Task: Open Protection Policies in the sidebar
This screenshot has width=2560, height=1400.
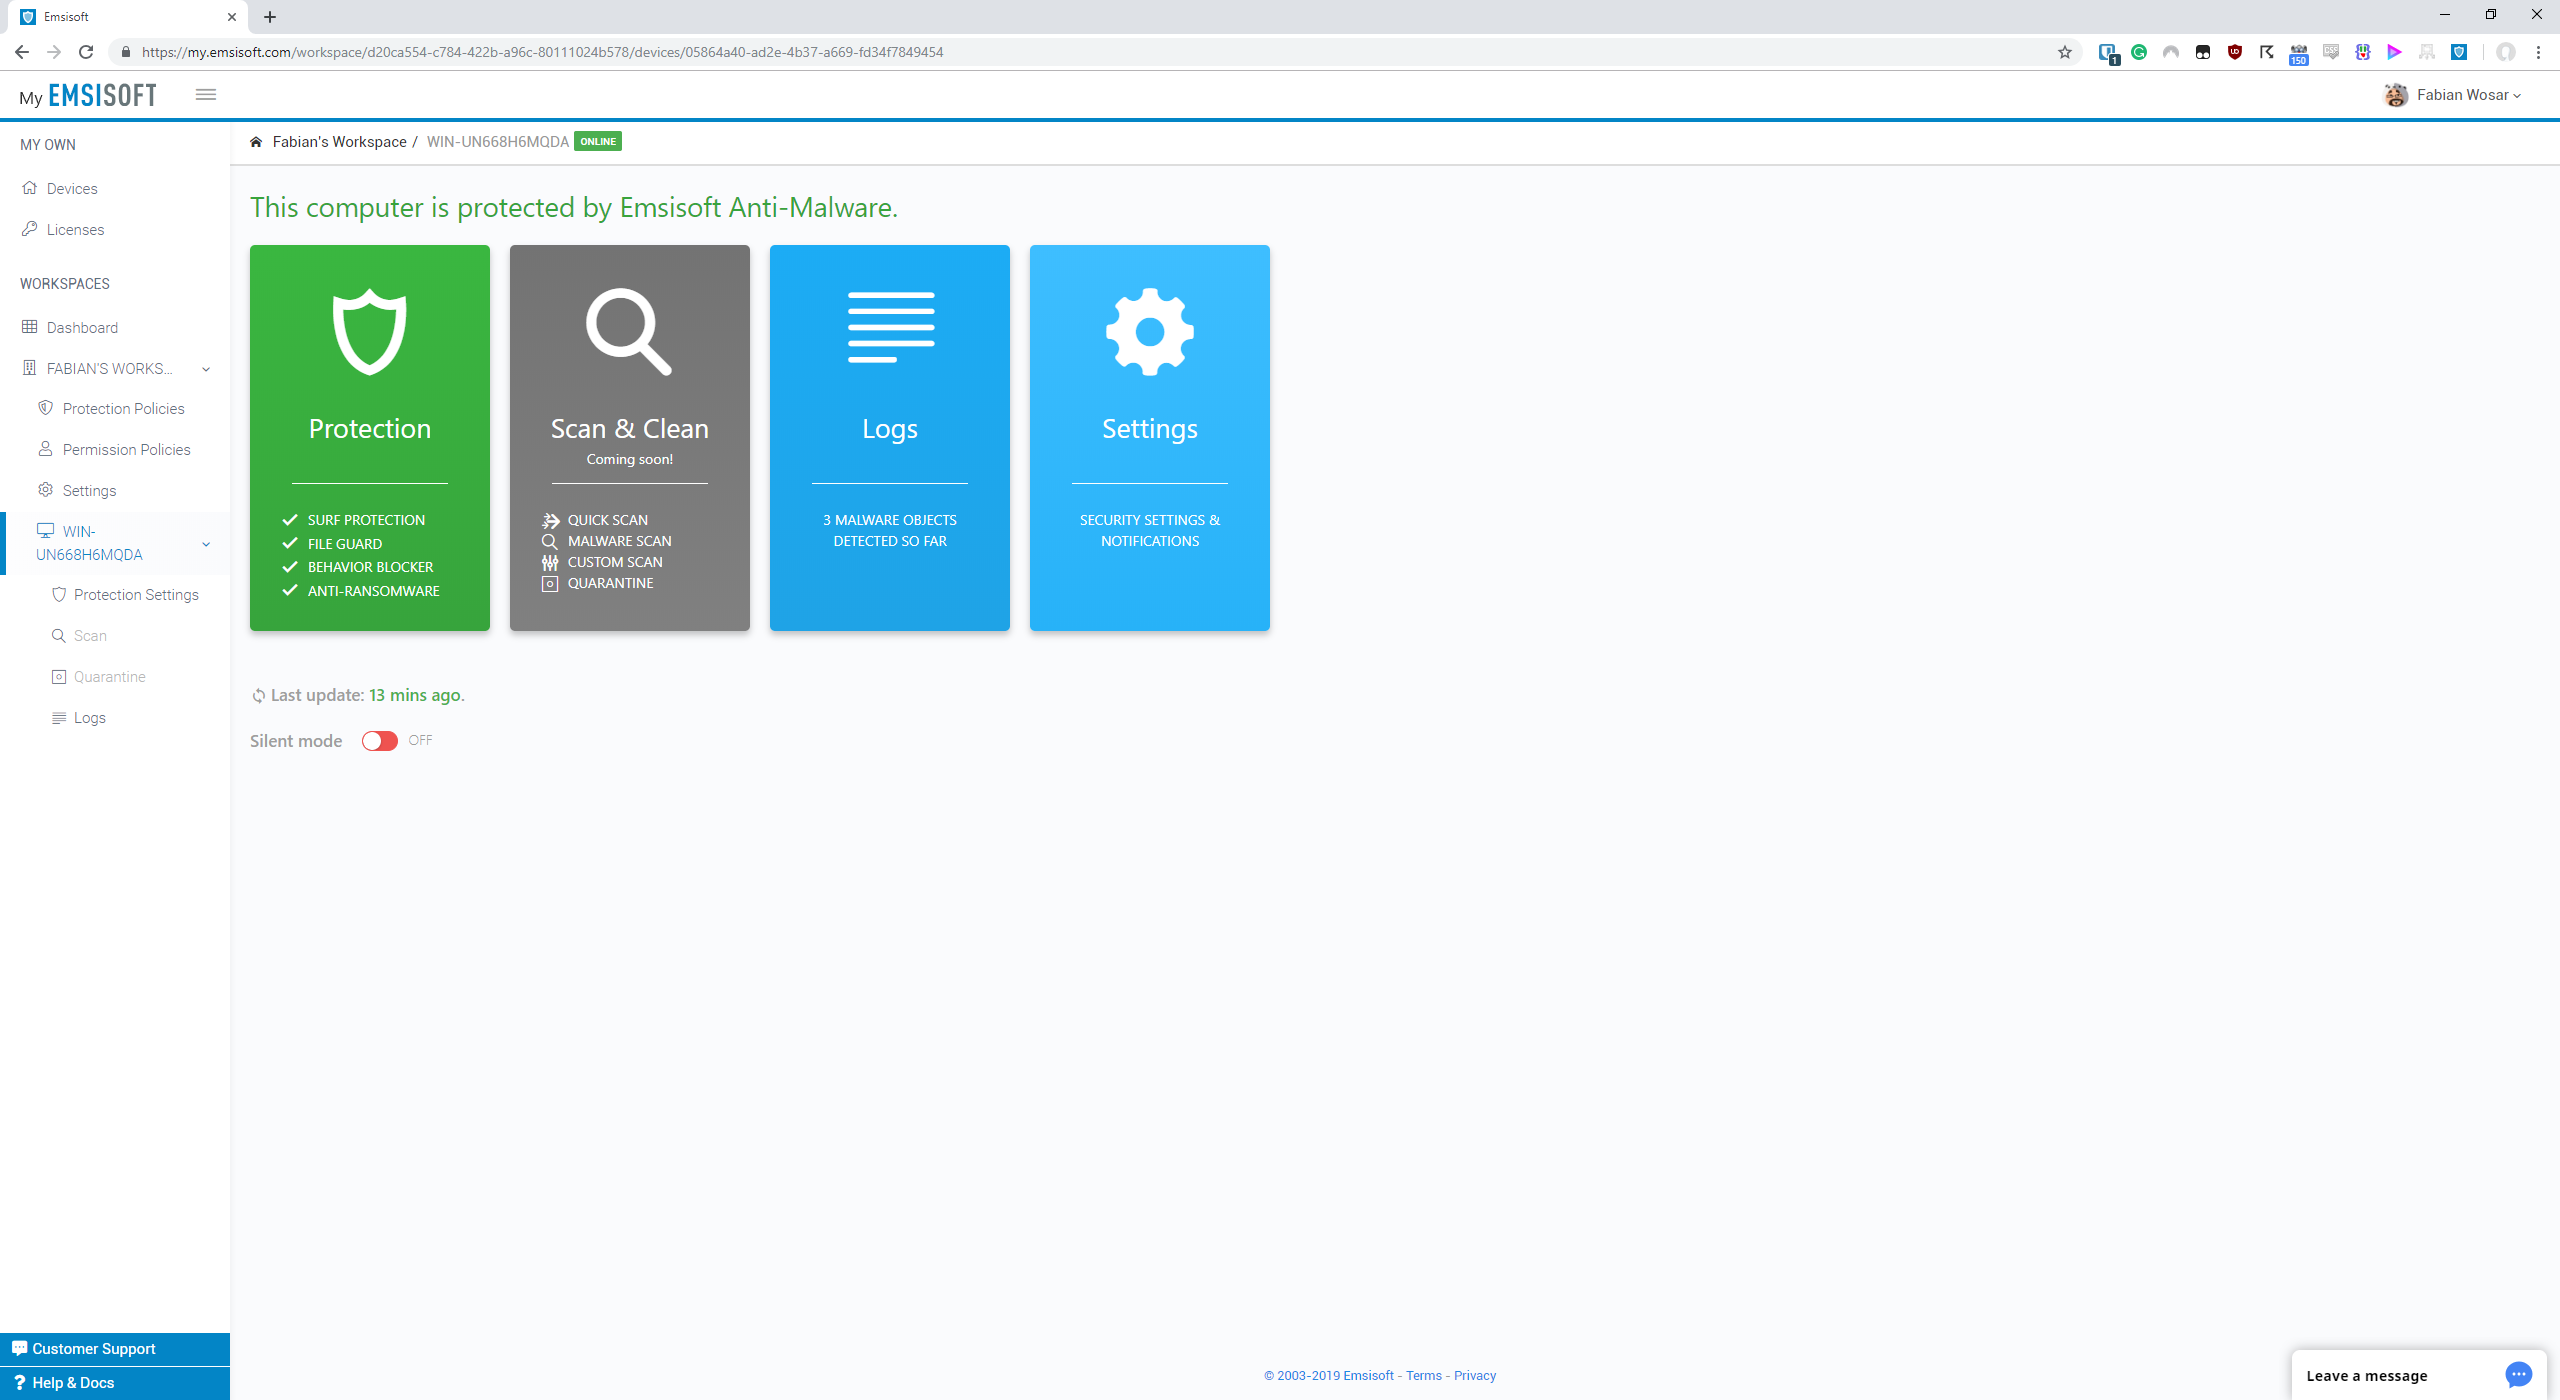Action: tap(123, 409)
